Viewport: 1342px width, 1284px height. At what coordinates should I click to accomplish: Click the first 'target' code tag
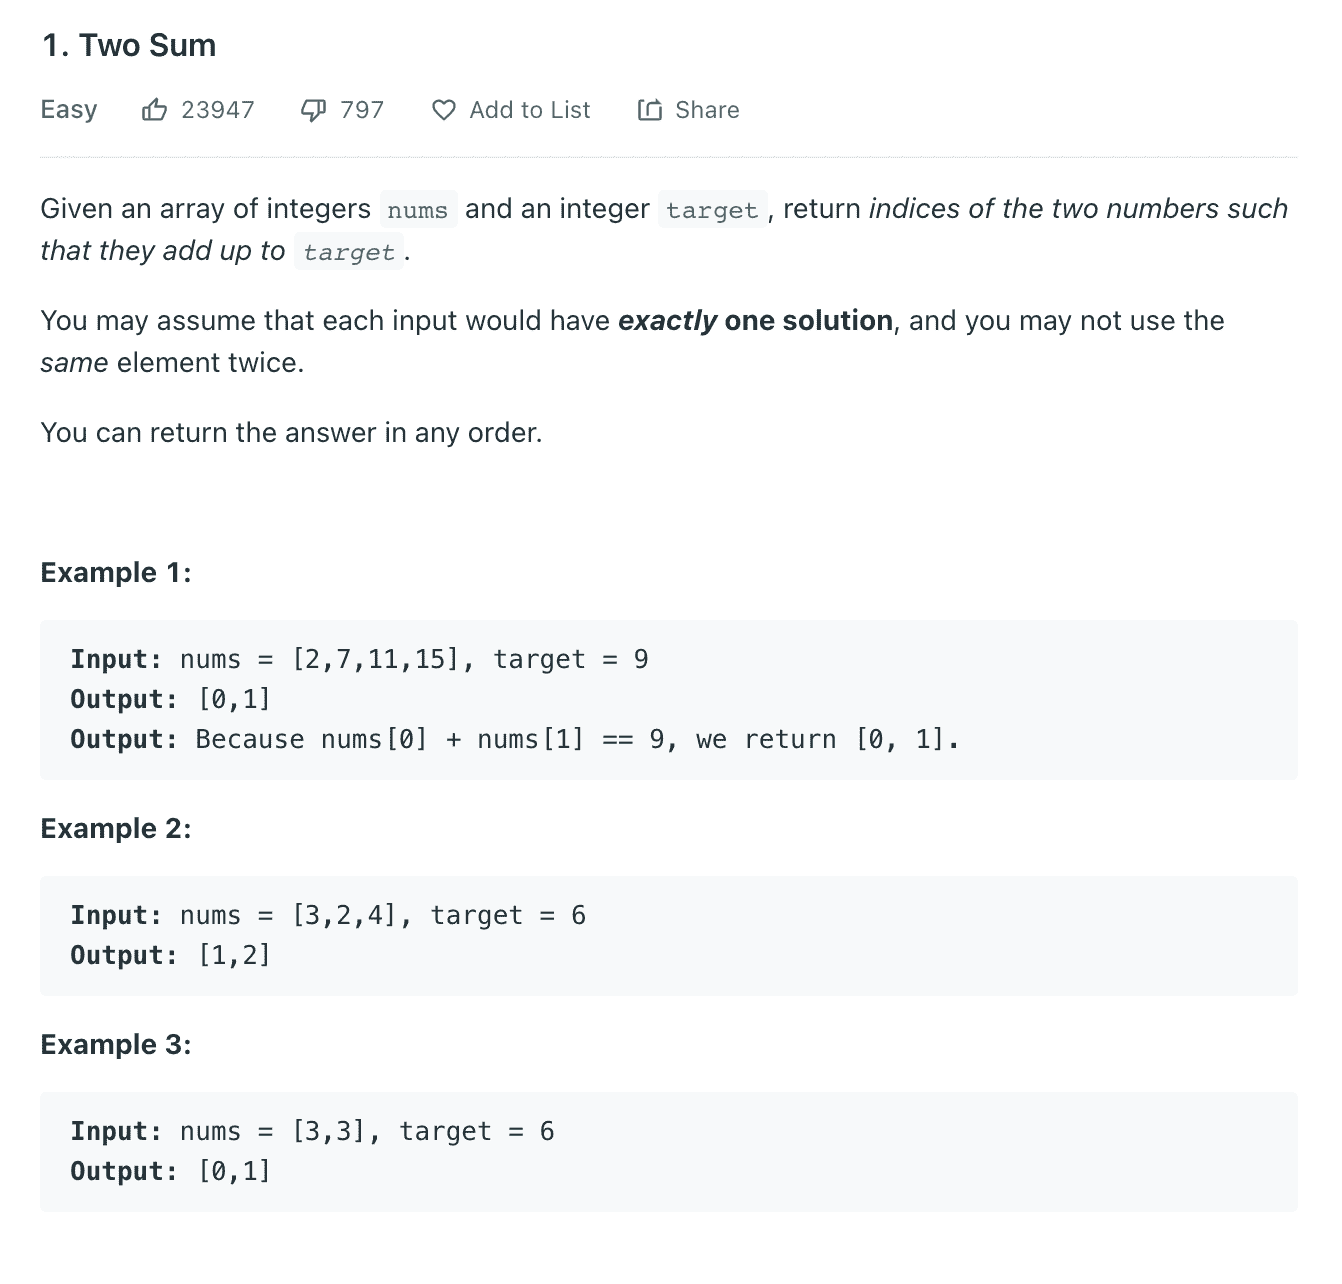(x=713, y=210)
